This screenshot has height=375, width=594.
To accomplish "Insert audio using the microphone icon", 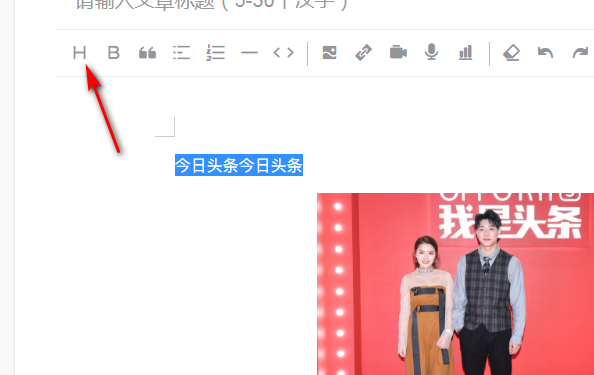I will click(x=431, y=53).
